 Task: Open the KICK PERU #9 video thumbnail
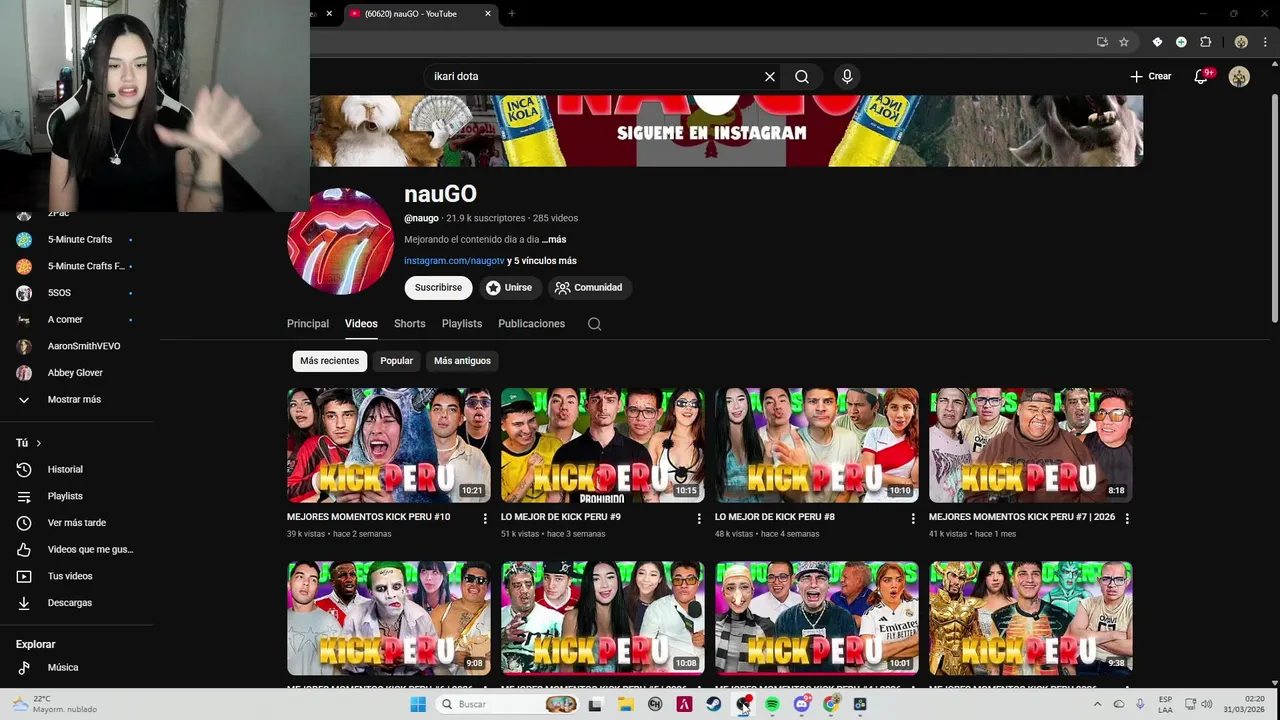603,445
